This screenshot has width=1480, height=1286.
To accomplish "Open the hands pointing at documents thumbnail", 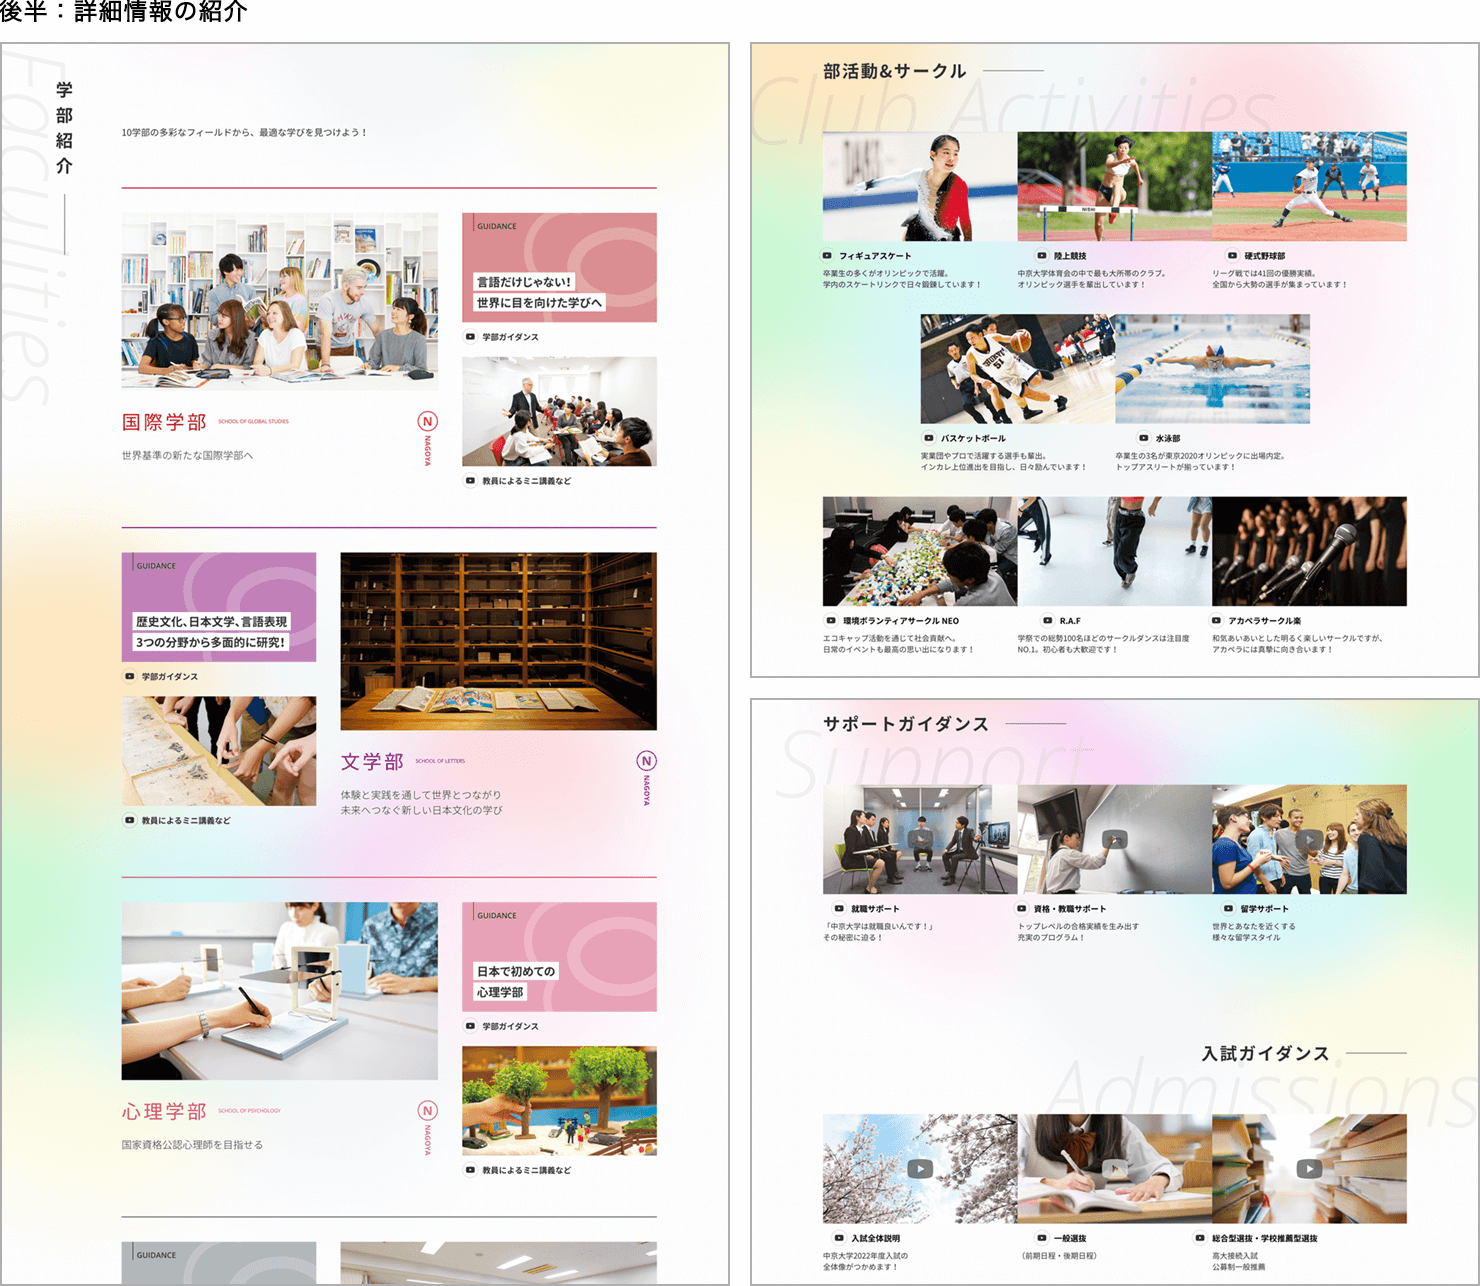I will coord(219,751).
